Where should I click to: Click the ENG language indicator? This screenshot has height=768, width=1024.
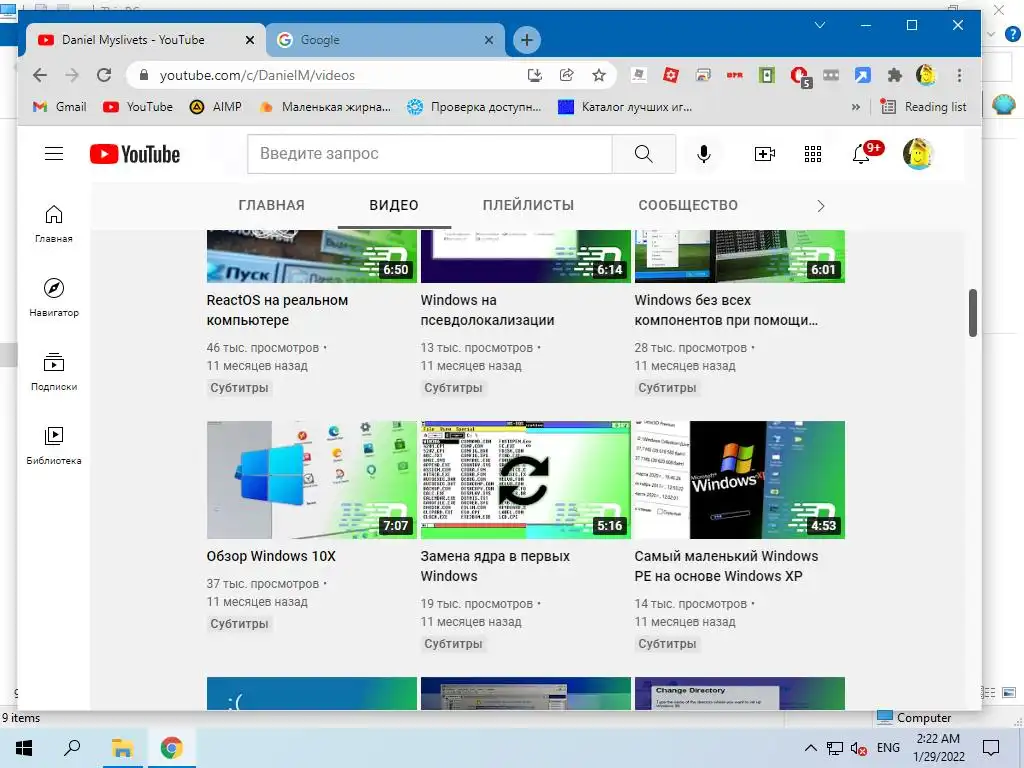(x=888, y=748)
